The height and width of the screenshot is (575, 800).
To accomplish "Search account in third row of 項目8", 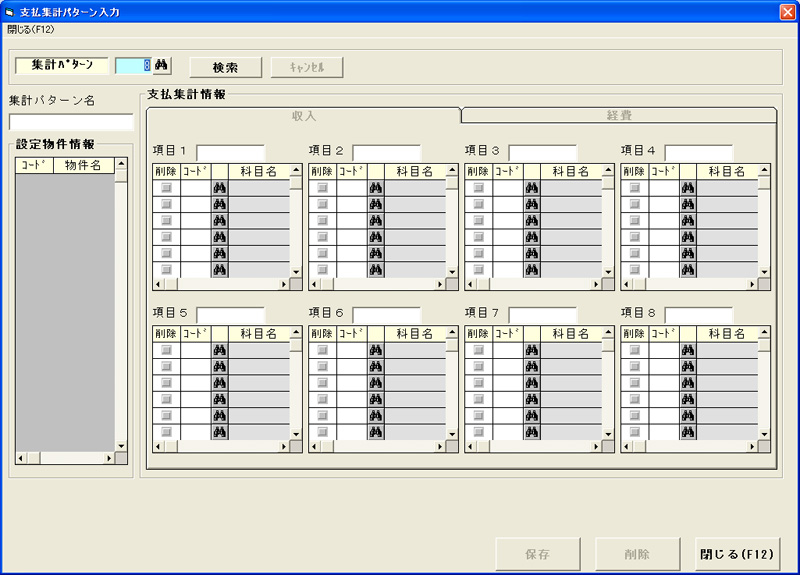I will 688,383.
